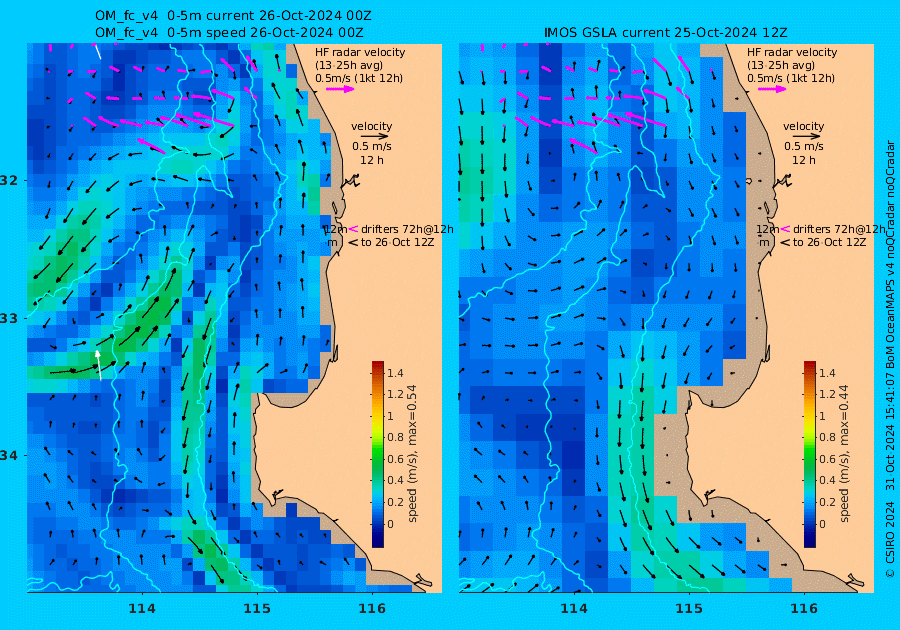This screenshot has width=900, height=630.
Task: Click the magenta drifter chevron in left map legend
Action: (354, 229)
